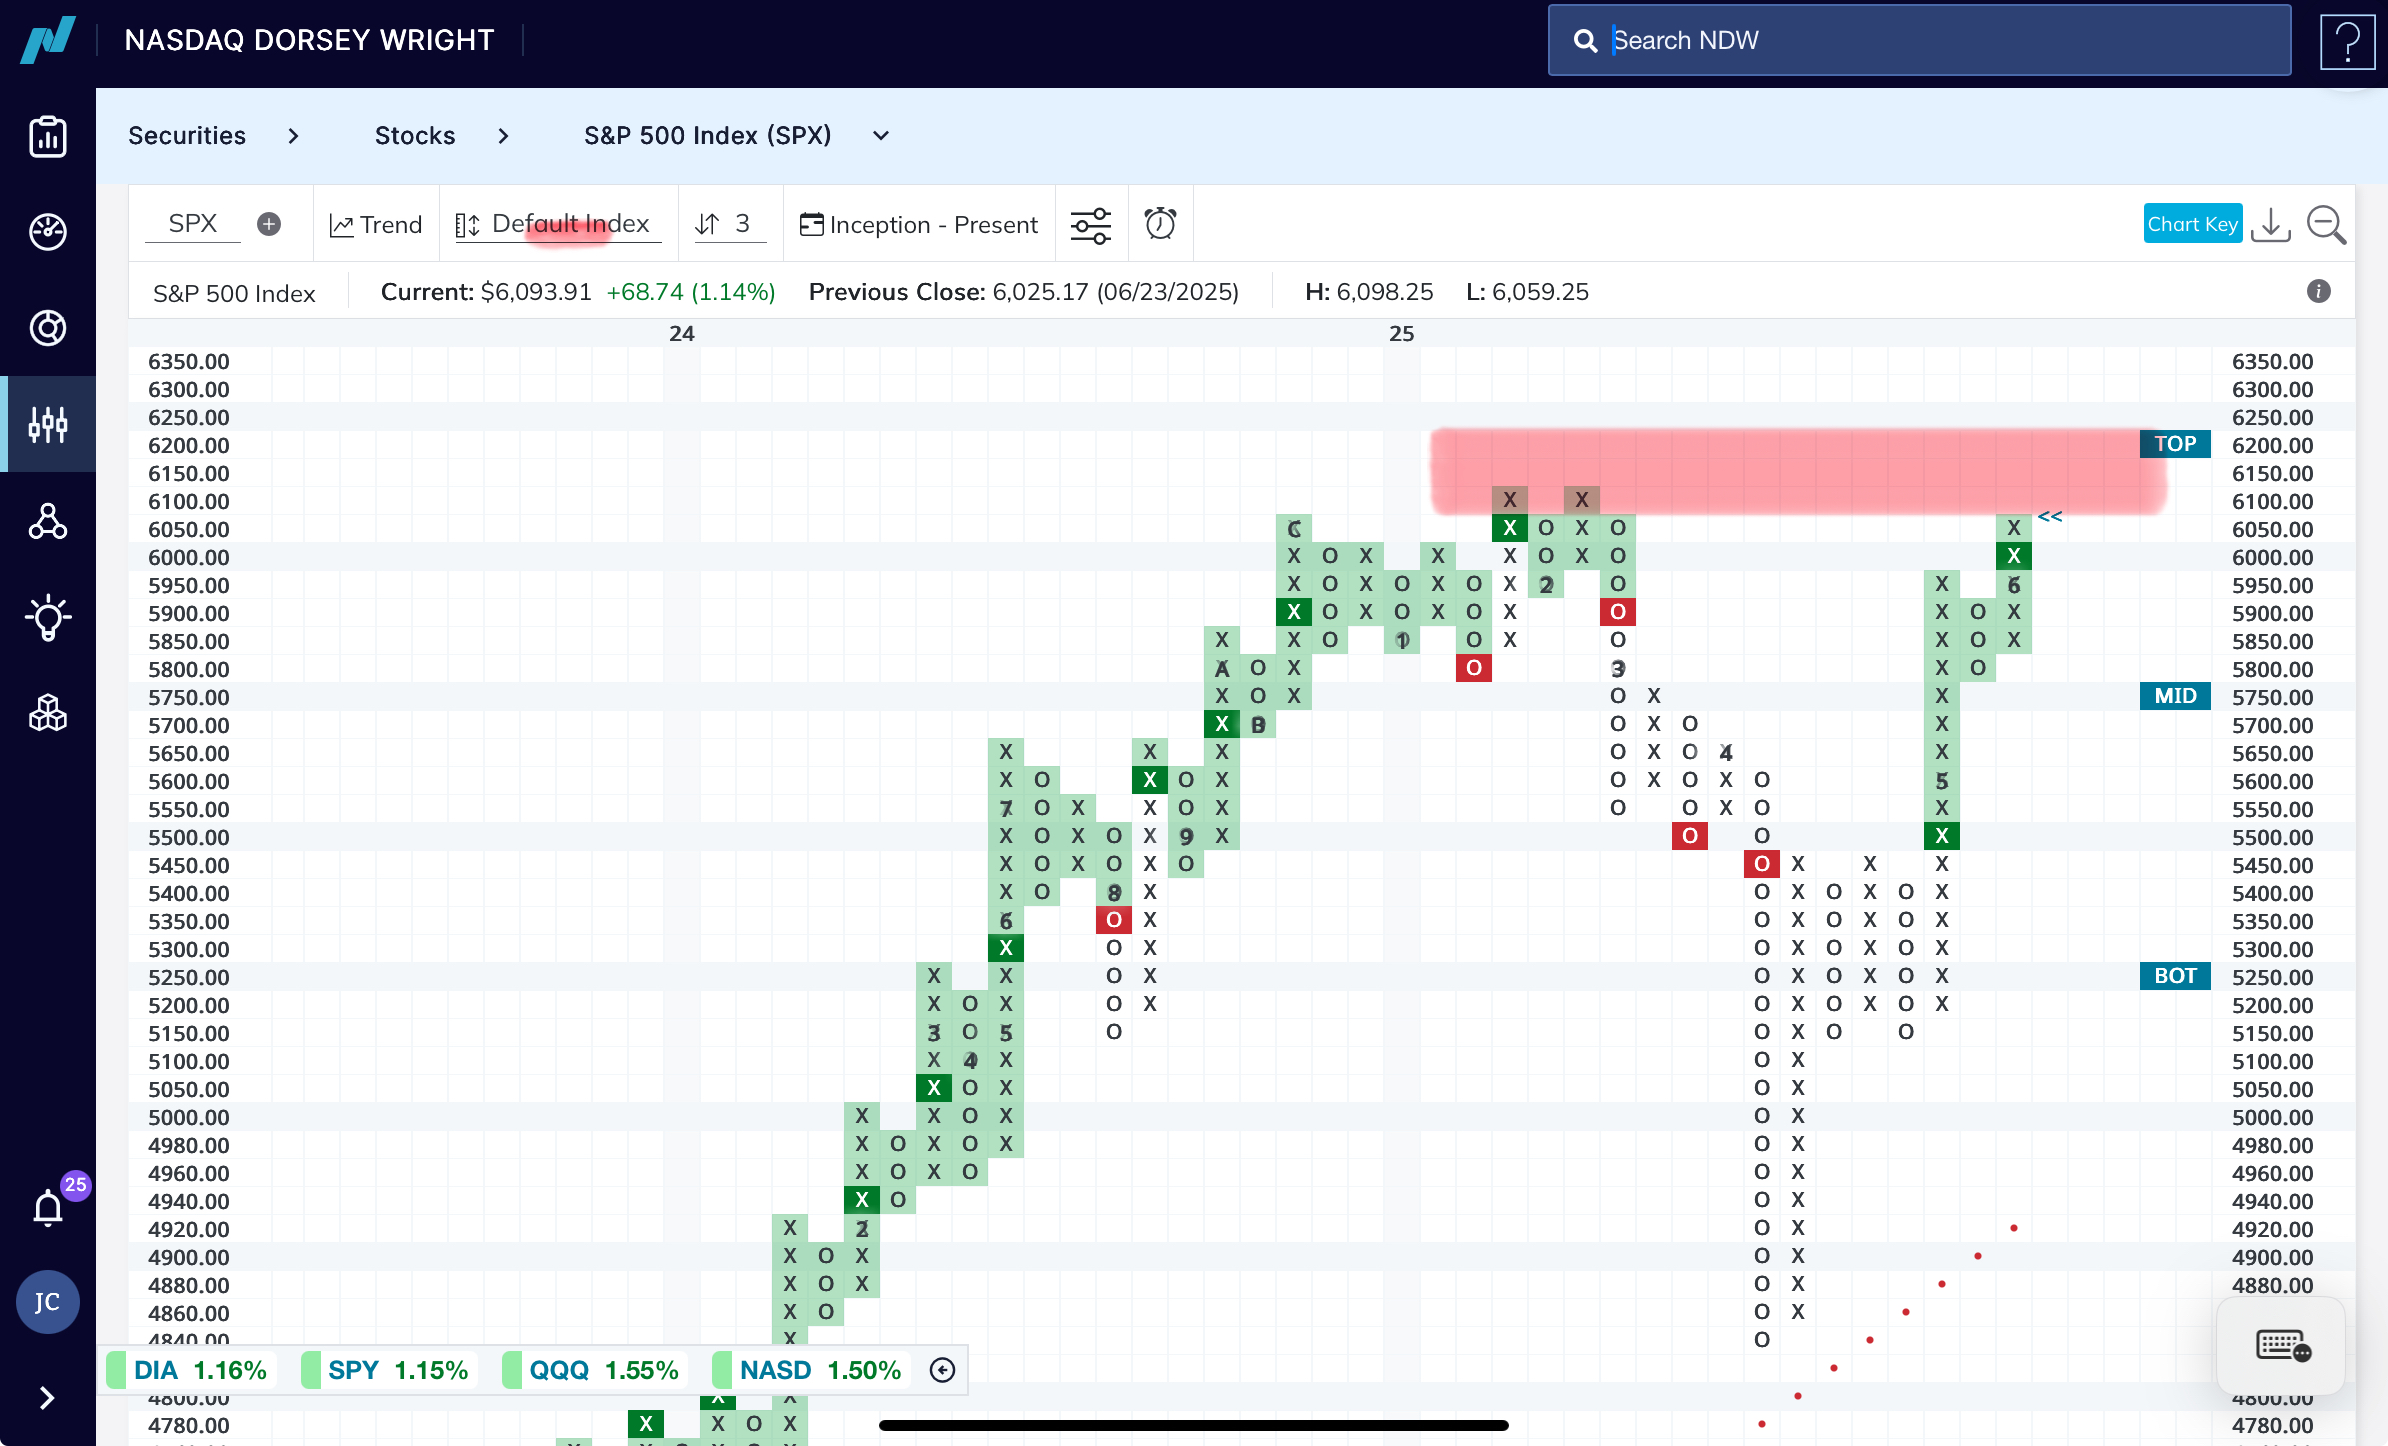This screenshot has width=2388, height=1446.
Task: Download the chart using download icon
Action: click(x=2271, y=225)
